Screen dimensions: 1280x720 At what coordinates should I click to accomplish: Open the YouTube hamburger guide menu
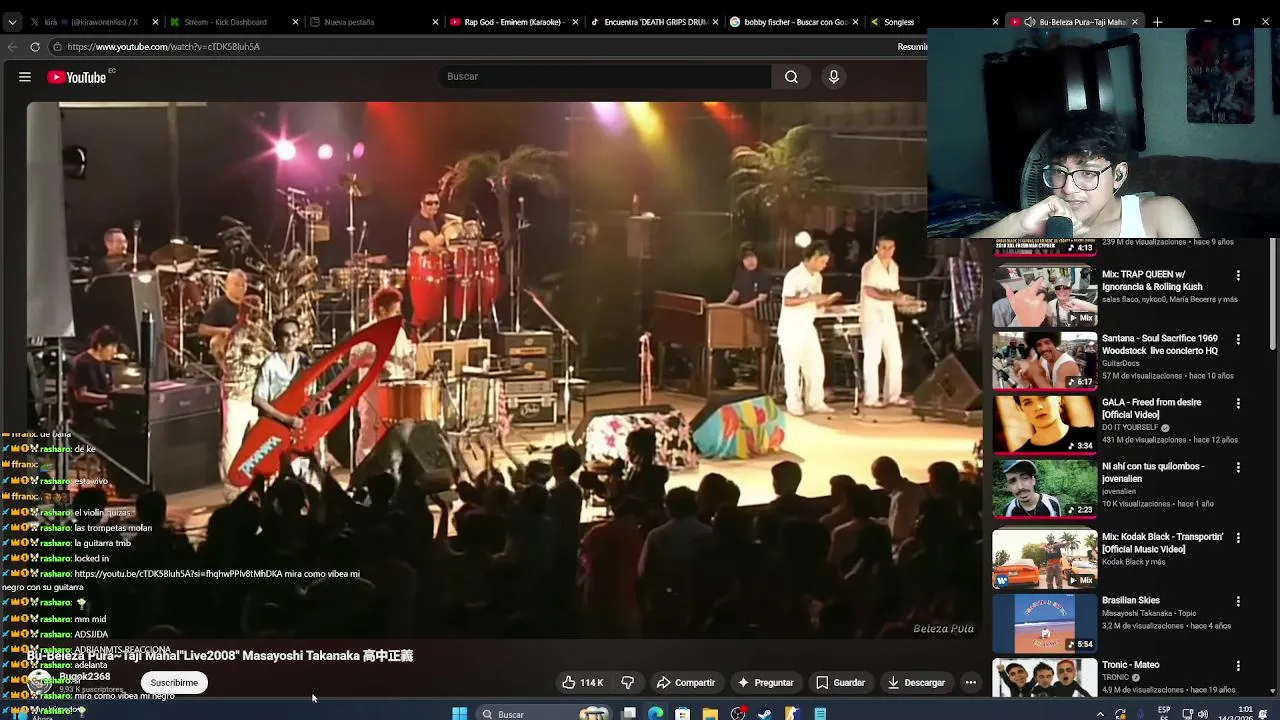pyautogui.click(x=25, y=77)
